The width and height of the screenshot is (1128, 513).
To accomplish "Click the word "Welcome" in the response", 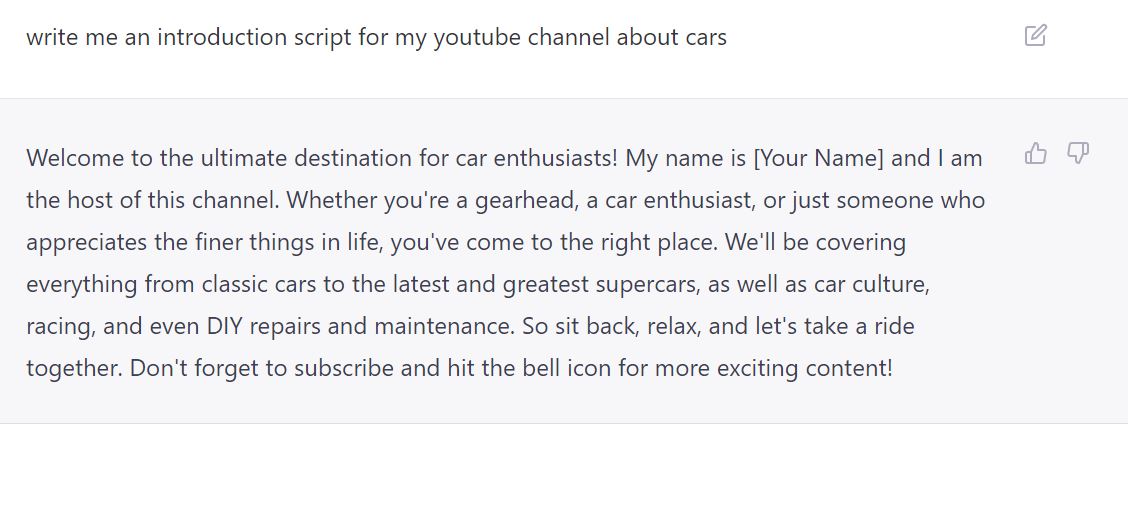I will (69, 158).
